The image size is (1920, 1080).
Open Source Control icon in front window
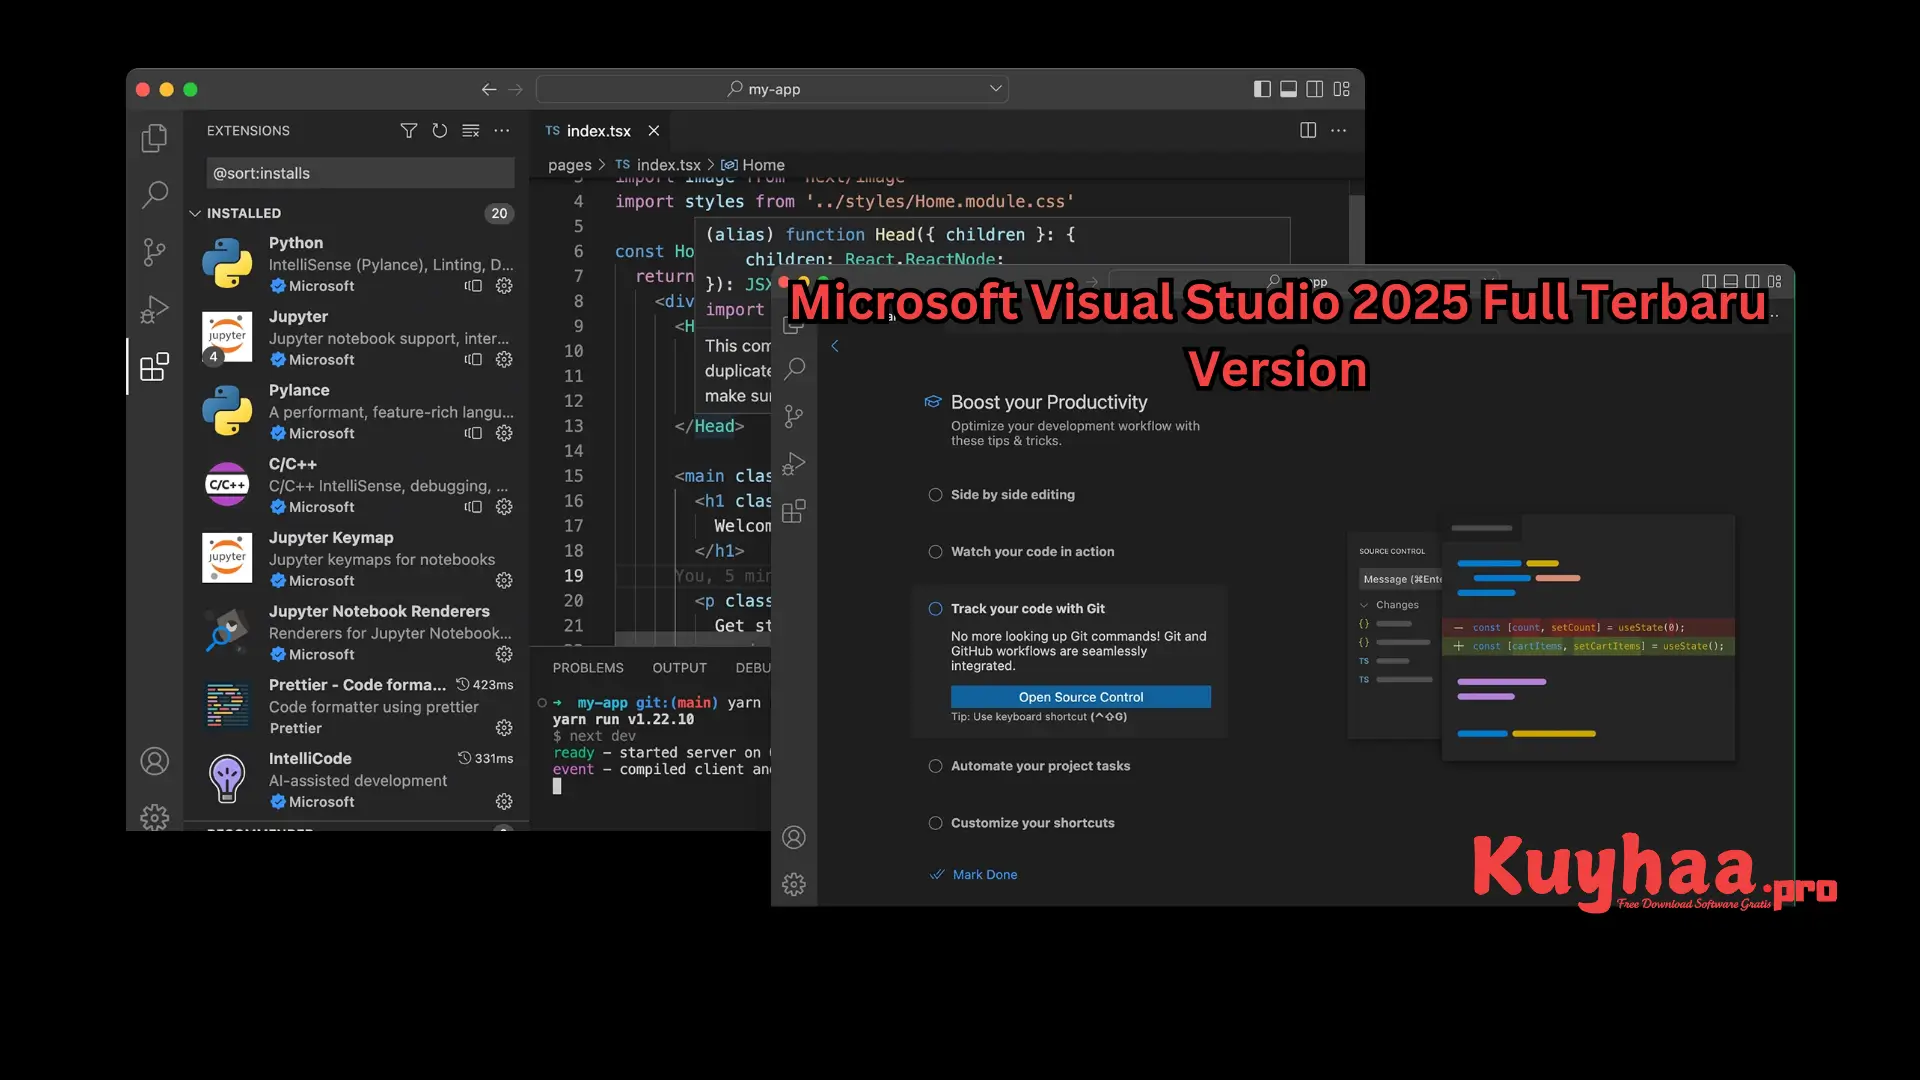(794, 416)
